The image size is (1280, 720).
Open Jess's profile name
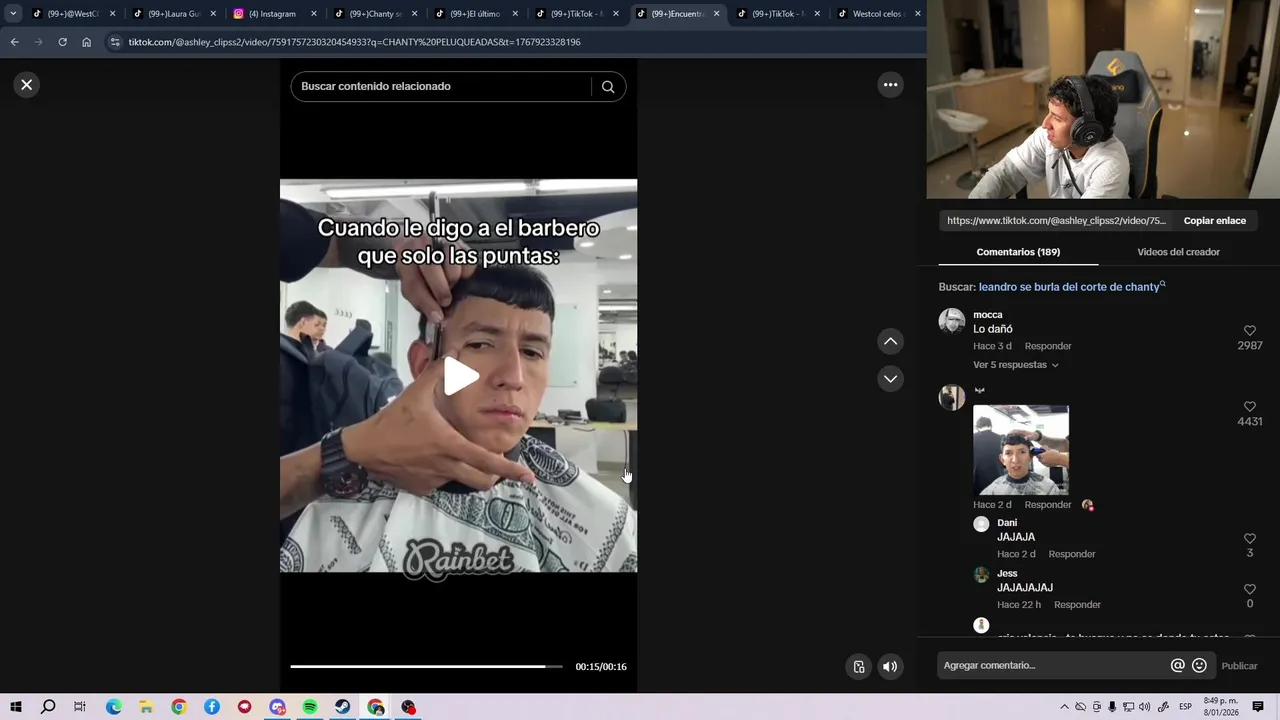click(1007, 574)
